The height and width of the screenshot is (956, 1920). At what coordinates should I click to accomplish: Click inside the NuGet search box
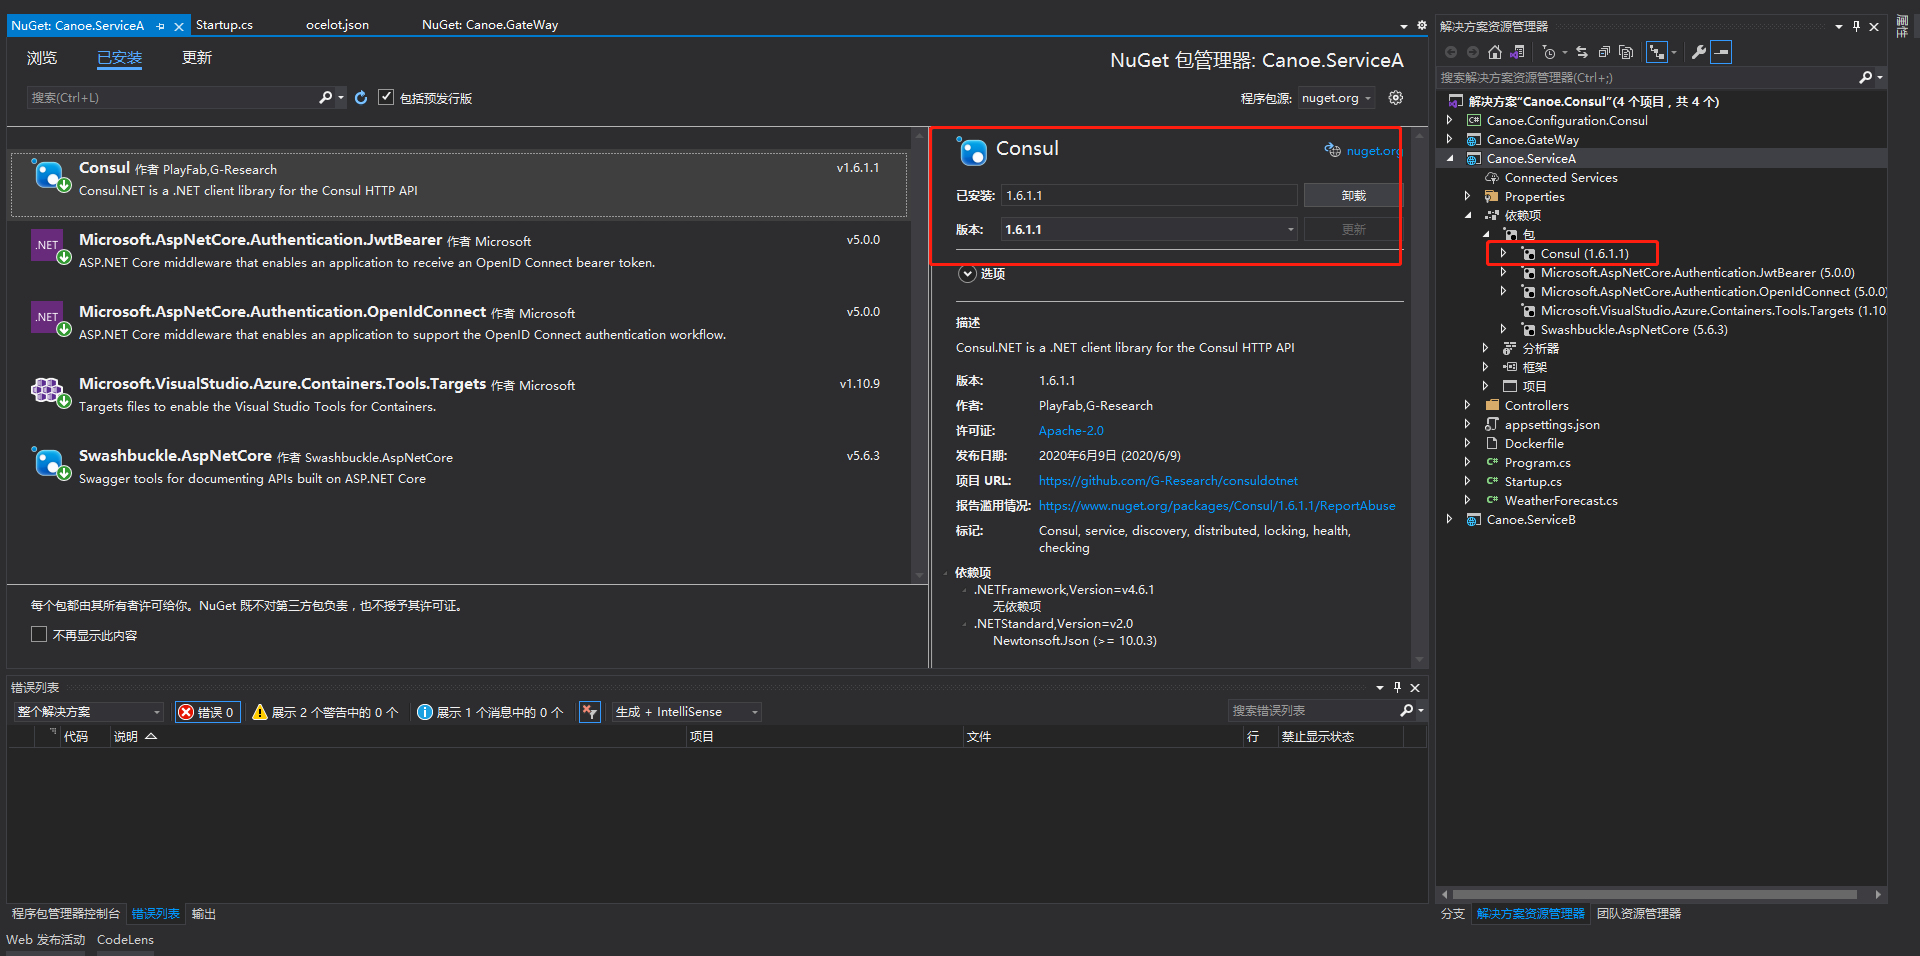(x=170, y=97)
